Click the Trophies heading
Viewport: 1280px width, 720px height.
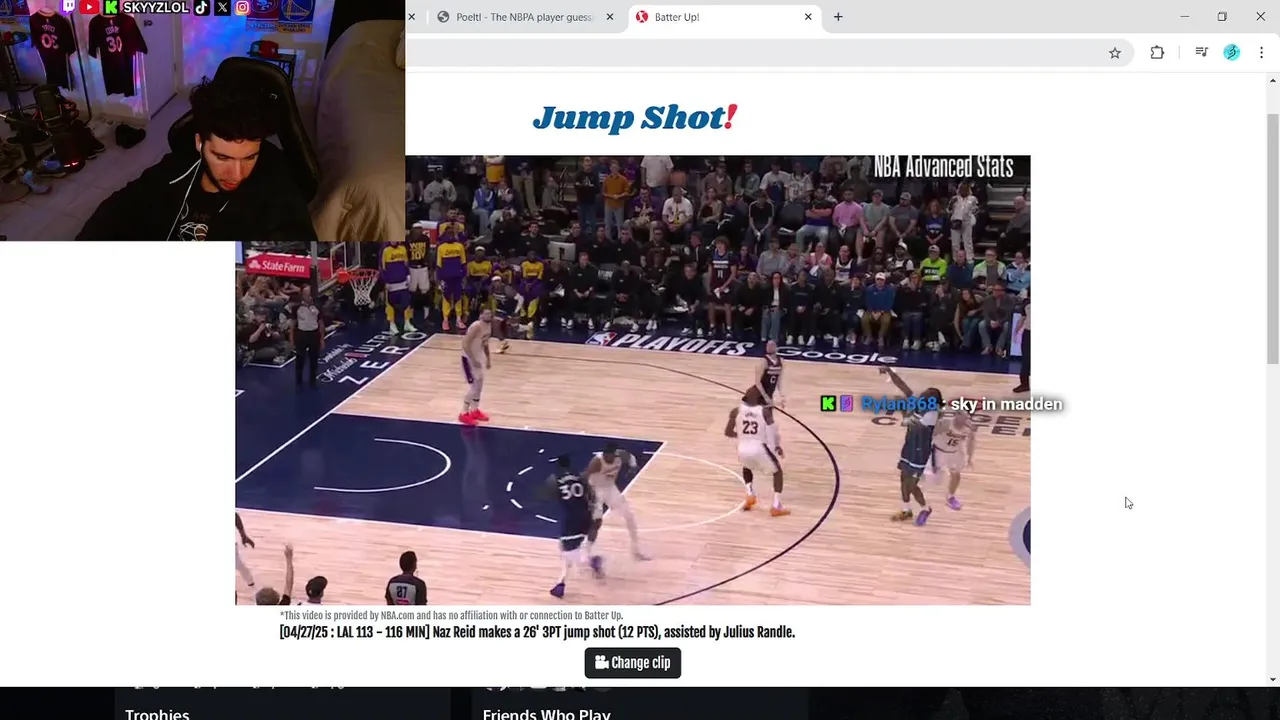[x=157, y=713]
